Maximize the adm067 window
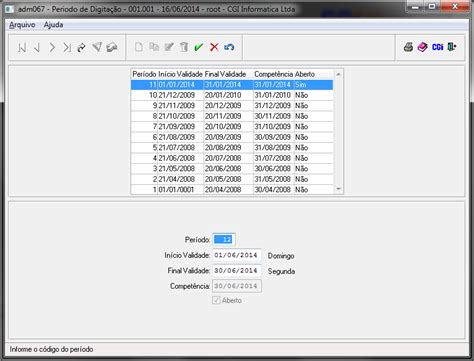Screen dimensions: 474x361 tap(432, 6)
